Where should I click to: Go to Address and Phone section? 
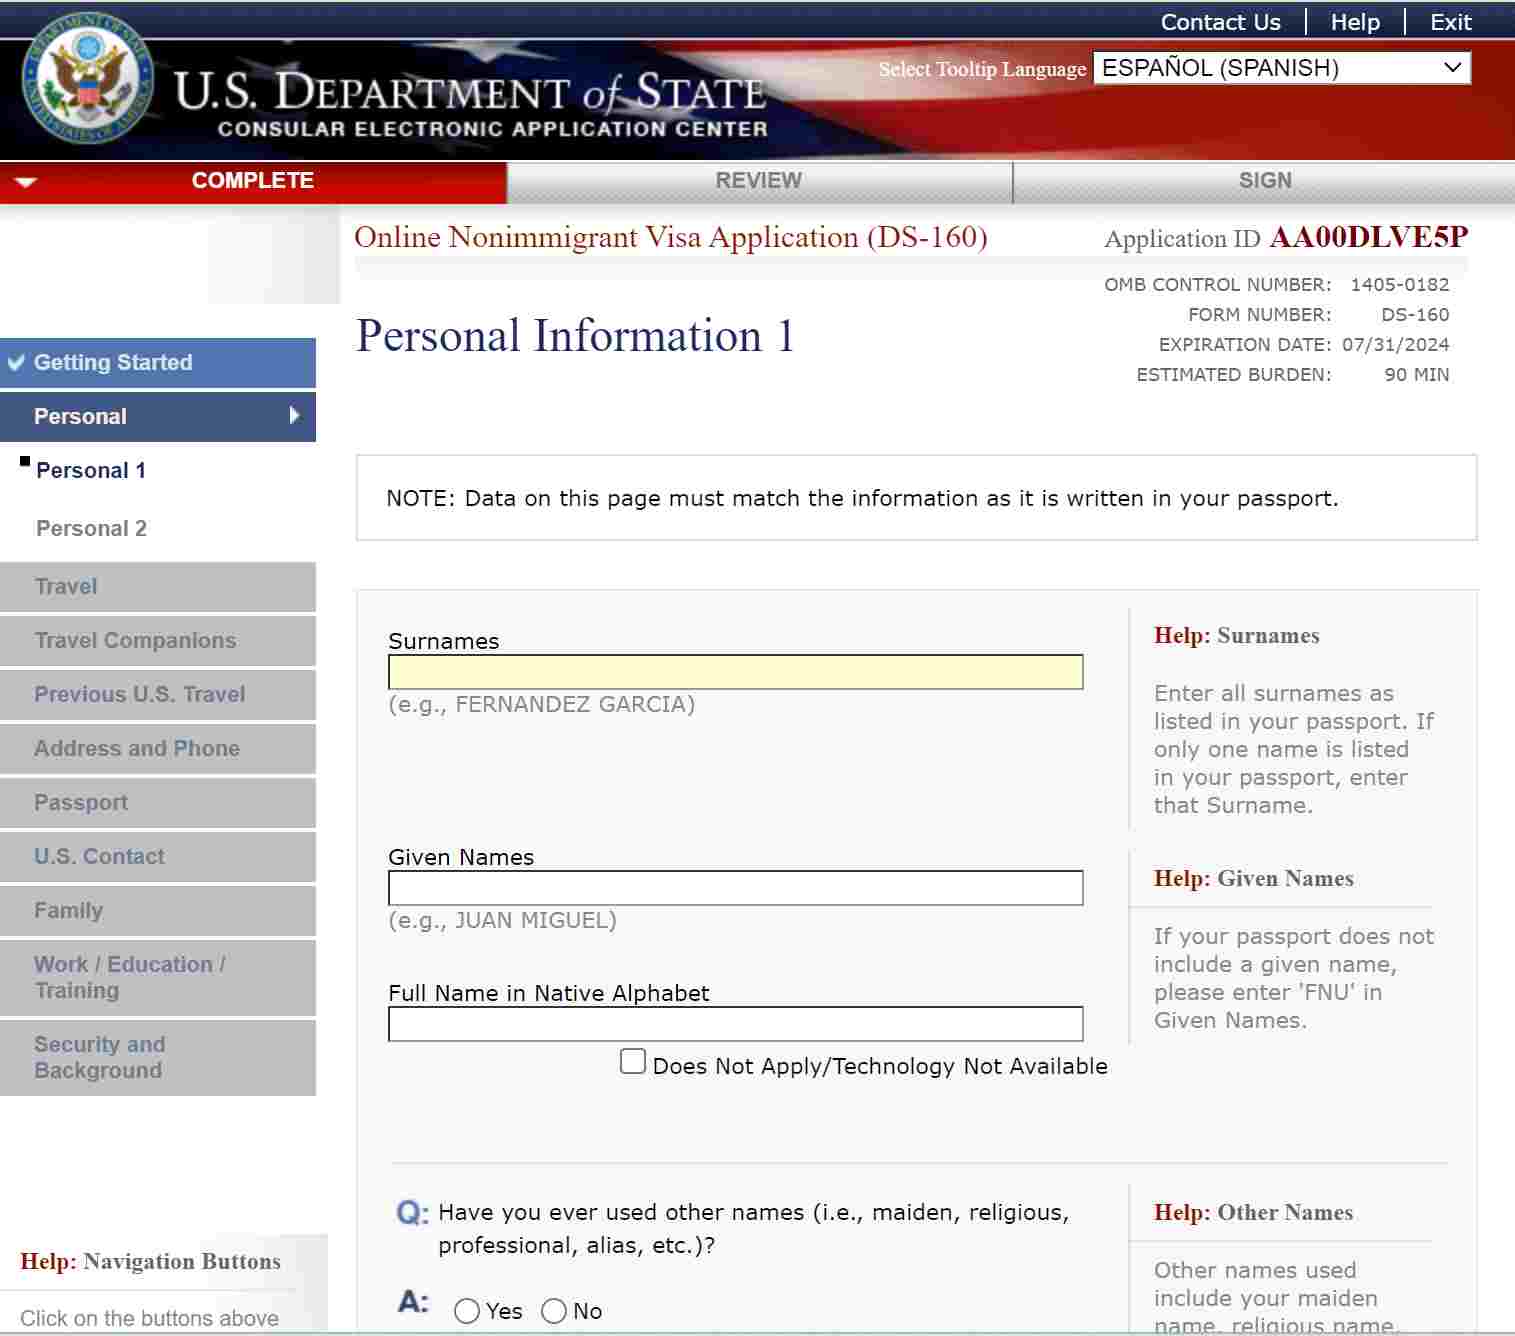click(137, 748)
